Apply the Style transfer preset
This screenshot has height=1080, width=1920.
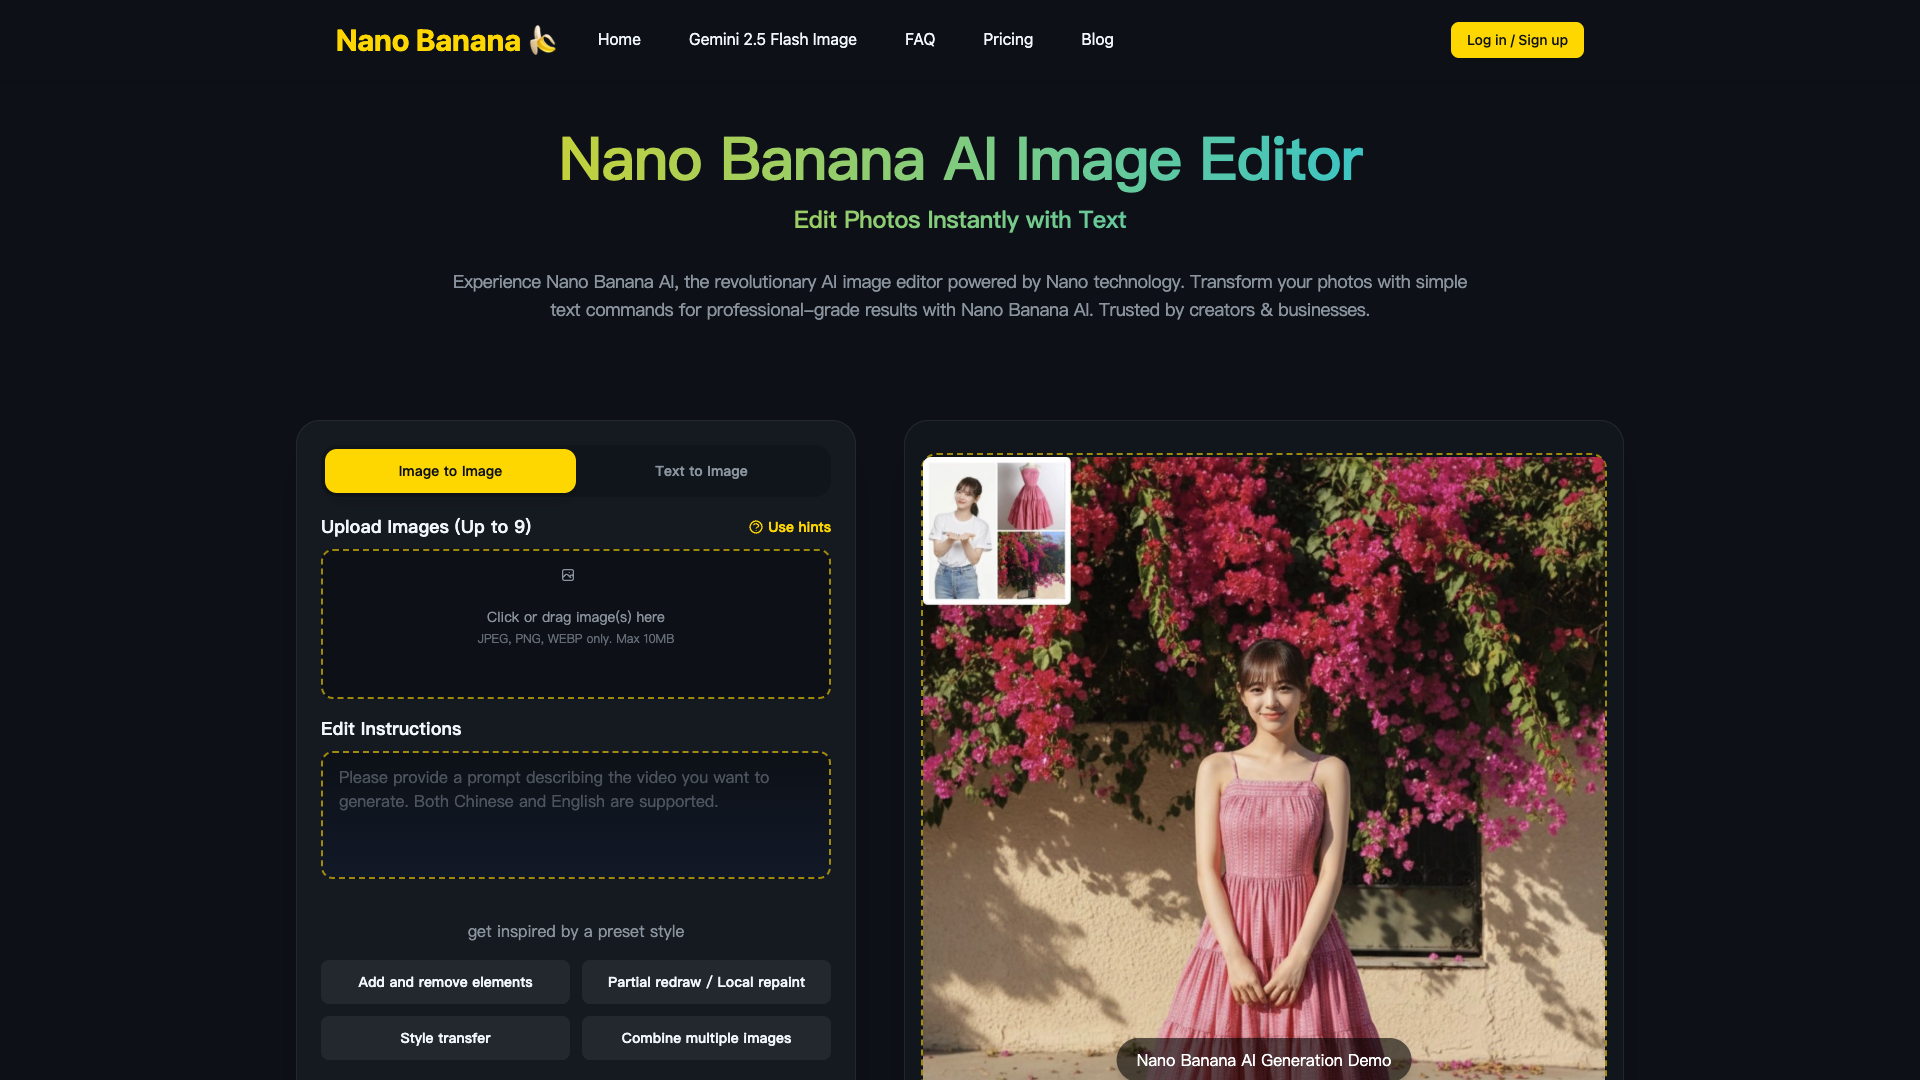[445, 1038]
